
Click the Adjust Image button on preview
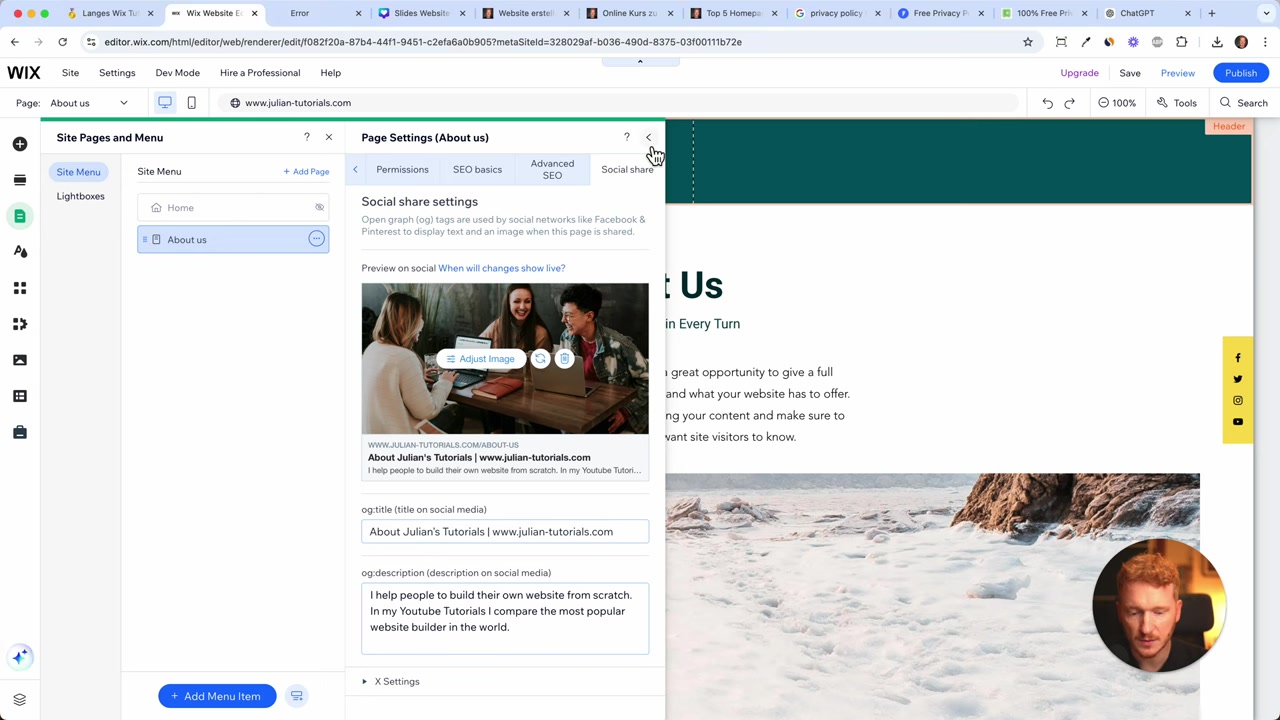[x=480, y=359]
